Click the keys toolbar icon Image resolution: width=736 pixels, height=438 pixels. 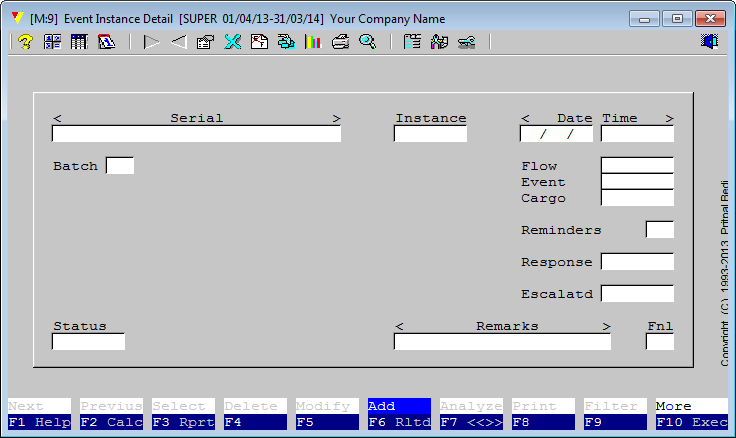coord(467,42)
